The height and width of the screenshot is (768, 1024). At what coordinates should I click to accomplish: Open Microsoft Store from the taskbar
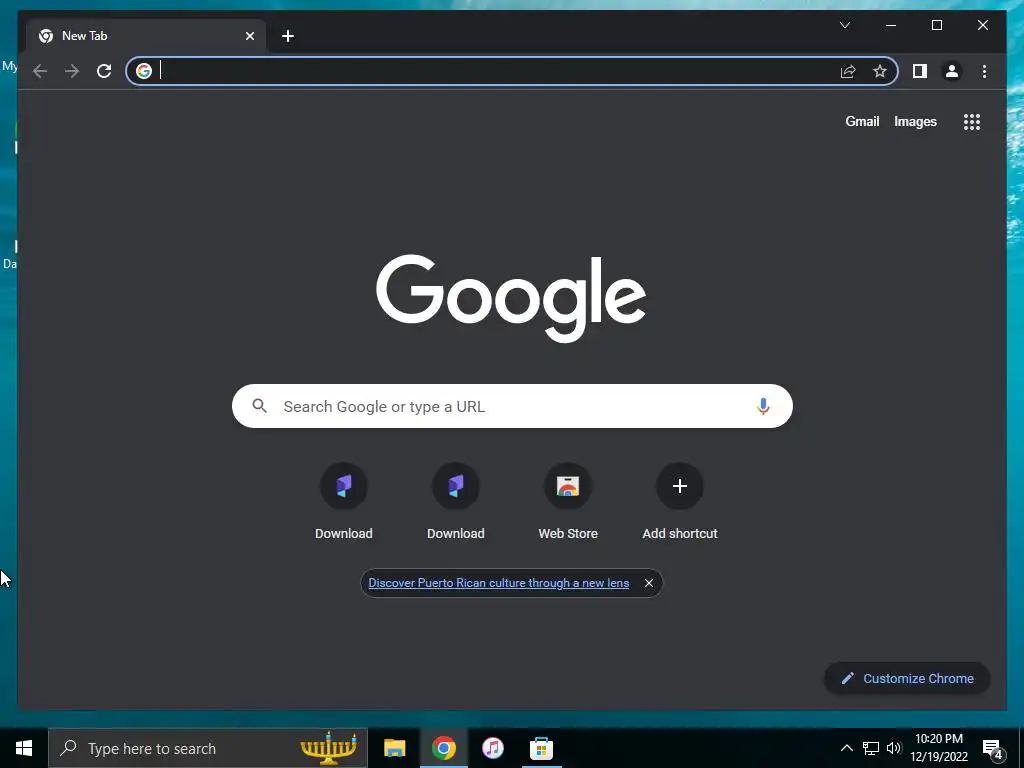coord(541,748)
